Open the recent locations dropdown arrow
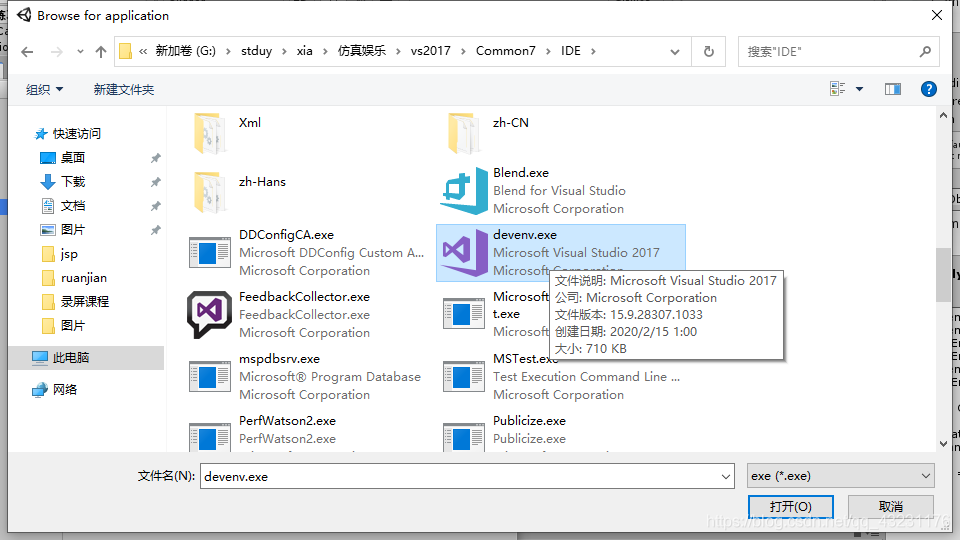This screenshot has height=540, width=960. 80,52
